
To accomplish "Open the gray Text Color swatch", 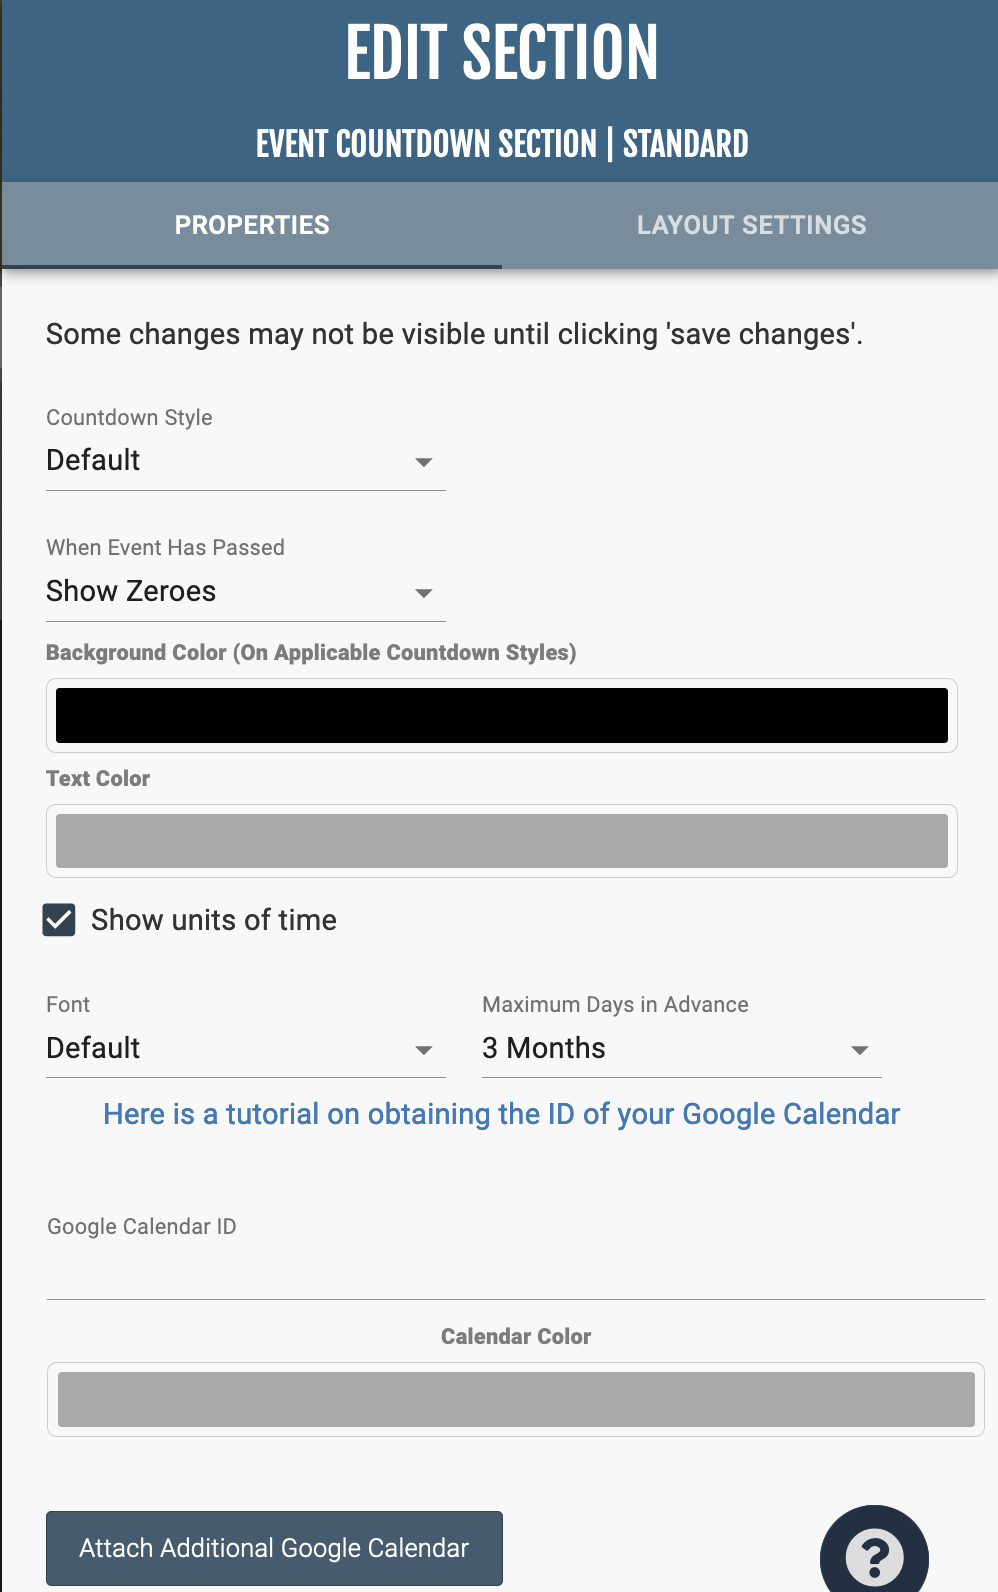I will point(501,841).
